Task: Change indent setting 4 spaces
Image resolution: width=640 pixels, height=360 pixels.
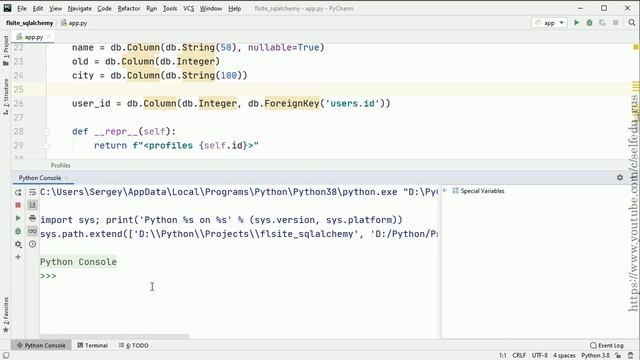Action: (x=564, y=356)
